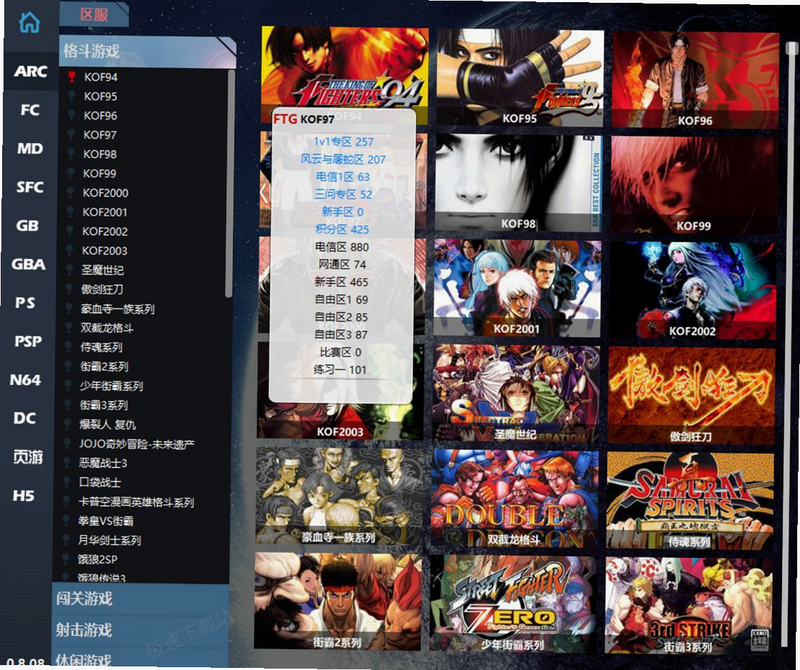Open the 圣魔世纪 game thumbnail

click(x=515, y=393)
